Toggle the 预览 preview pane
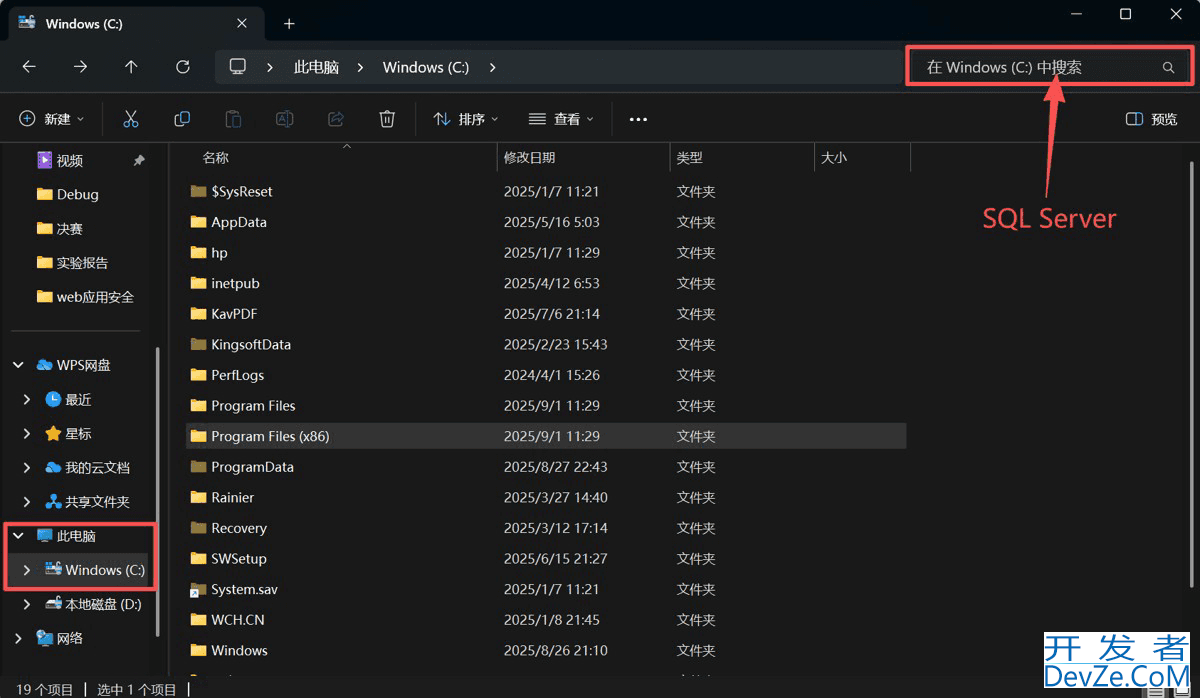The height and width of the screenshot is (698, 1200). 1150,118
